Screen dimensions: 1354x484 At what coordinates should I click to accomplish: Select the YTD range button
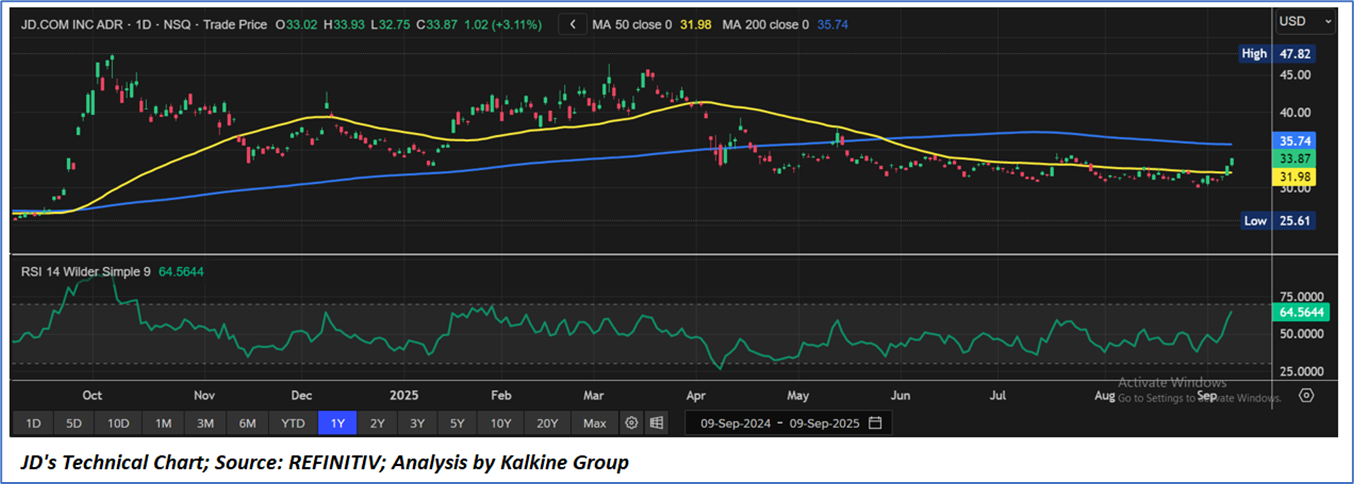click(292, 423)
